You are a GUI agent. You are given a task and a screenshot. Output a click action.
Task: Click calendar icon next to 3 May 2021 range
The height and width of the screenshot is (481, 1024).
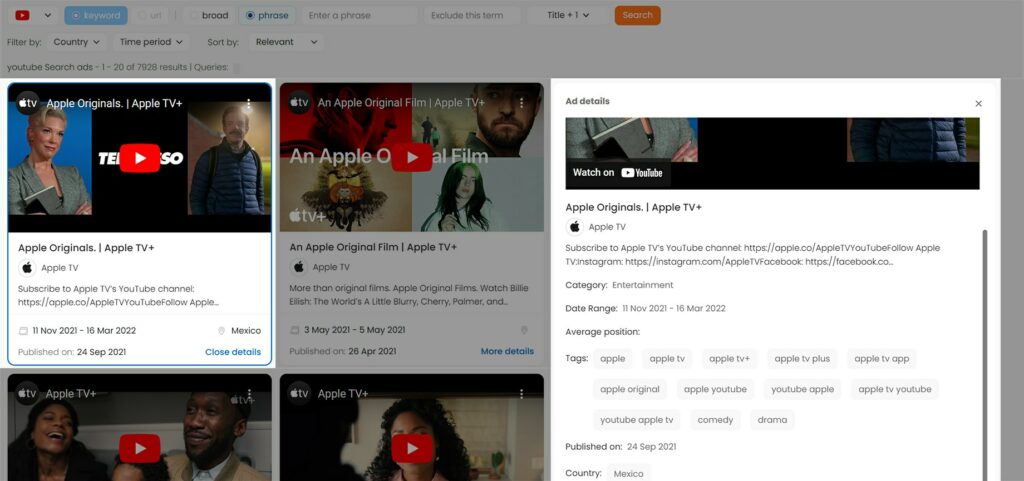(x=295, y=330)
